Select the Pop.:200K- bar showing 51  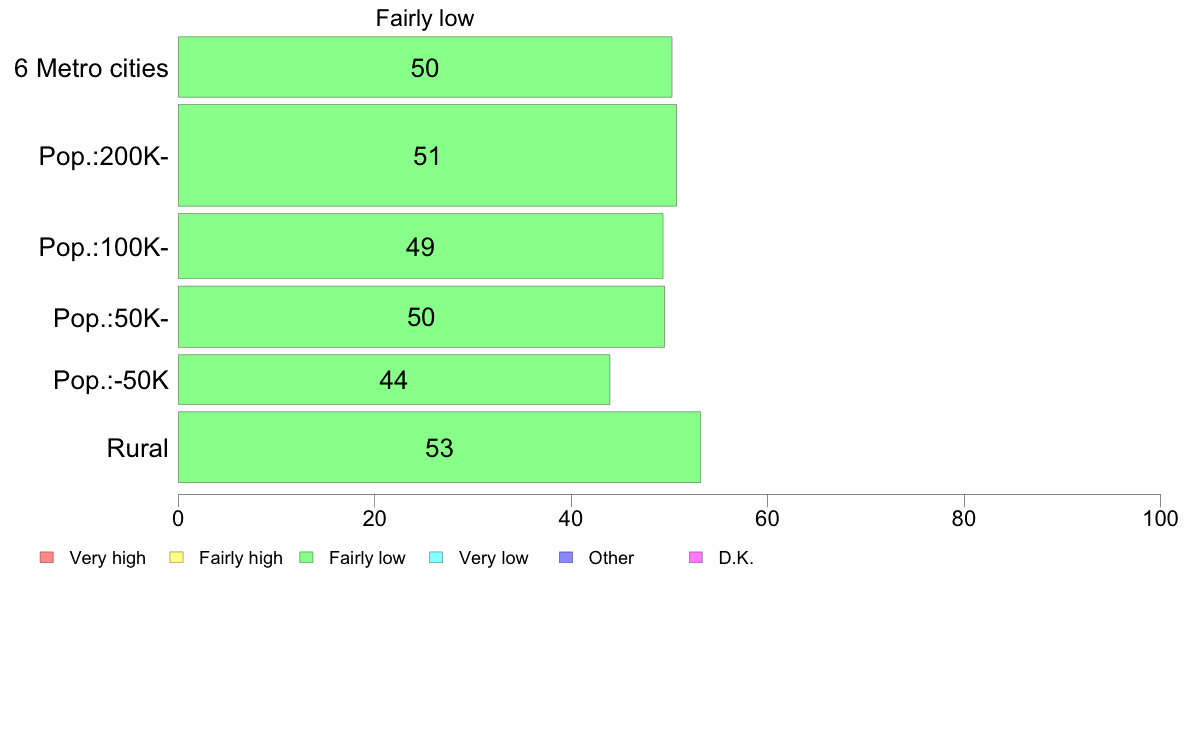(427, 155)
